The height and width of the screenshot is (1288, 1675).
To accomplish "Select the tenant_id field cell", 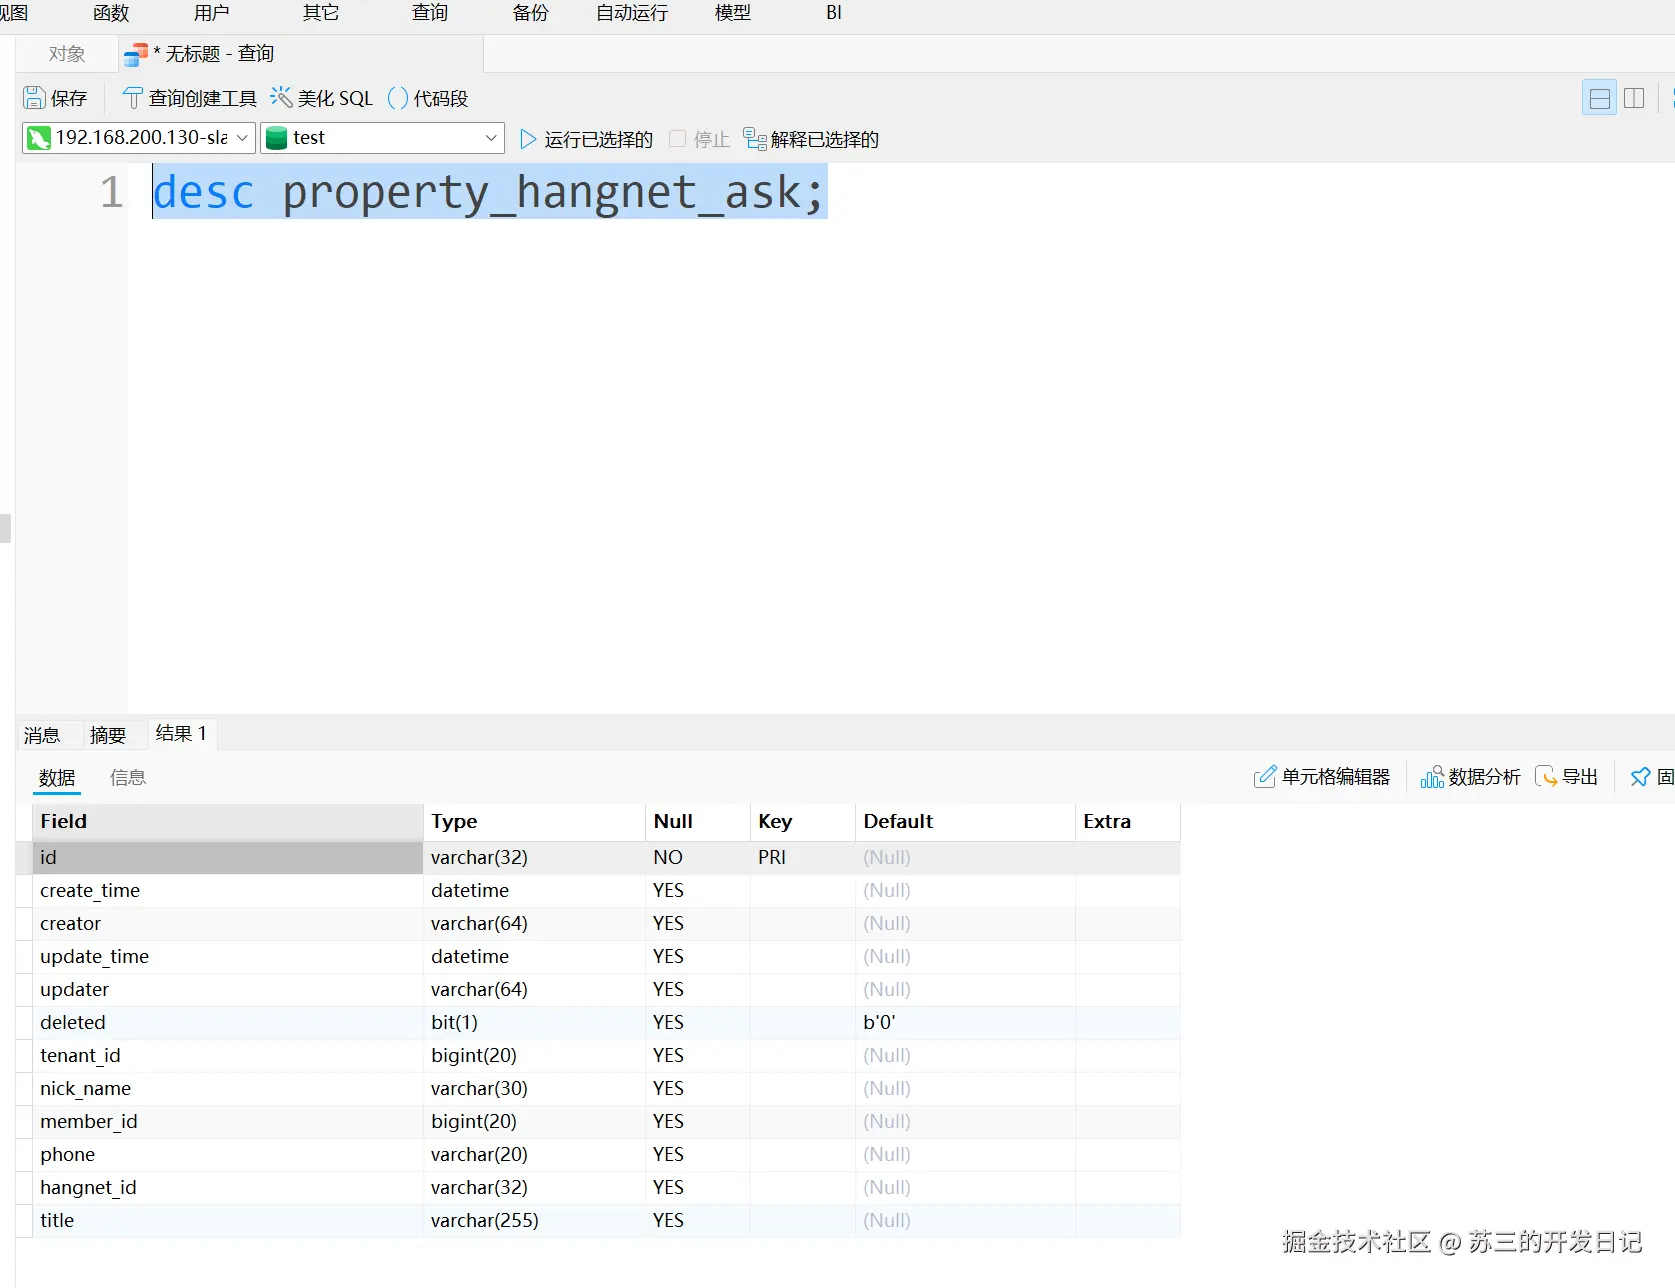I will 227,1055.
